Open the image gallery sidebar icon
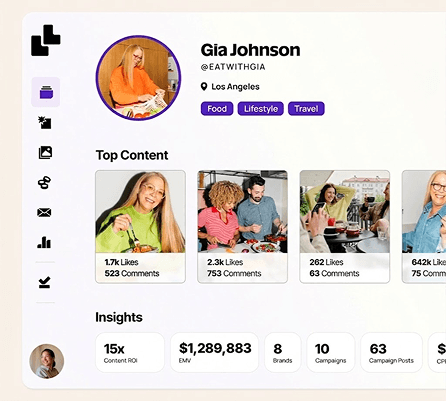The width and height of the screenshot is (446, 401). click(x=45, y=152)
